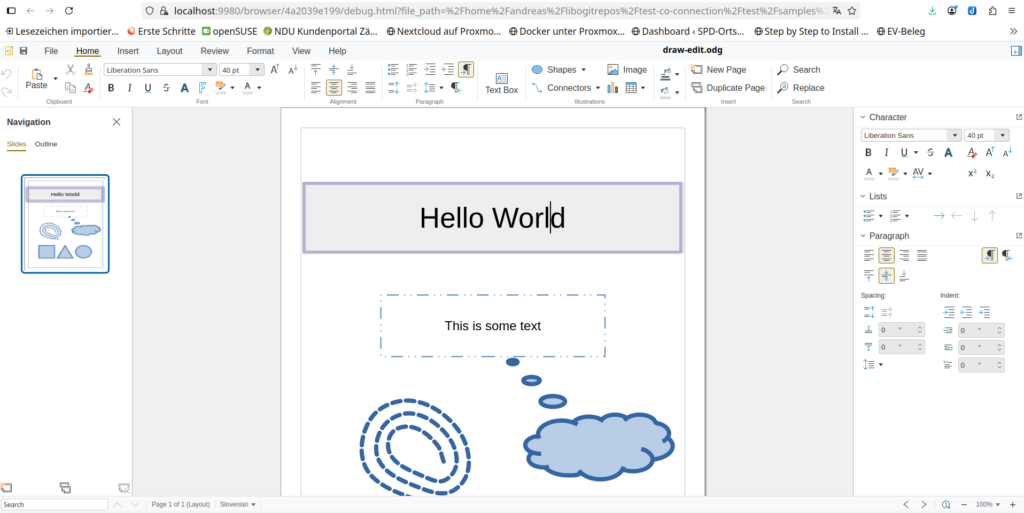The width and height of the screenshot is (1024, 513).
Task: Toggle Left-to-Right direction in ribbon Paragraph
Action: (x=466, y=69)
